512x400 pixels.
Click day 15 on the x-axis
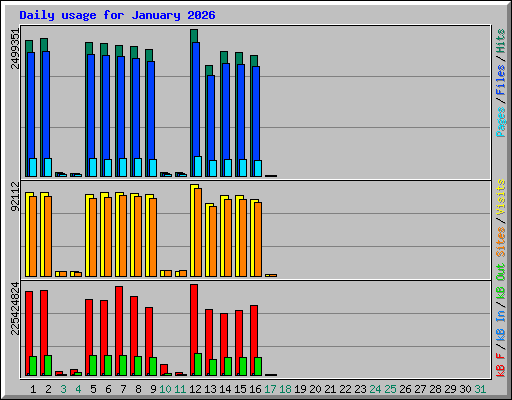click(x=240, y=389)
